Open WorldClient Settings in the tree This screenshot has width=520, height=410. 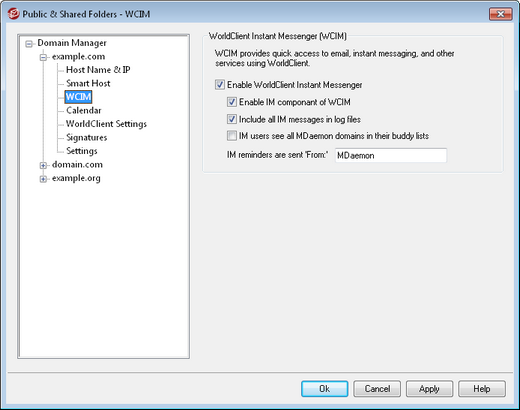(x=106, y=124)
